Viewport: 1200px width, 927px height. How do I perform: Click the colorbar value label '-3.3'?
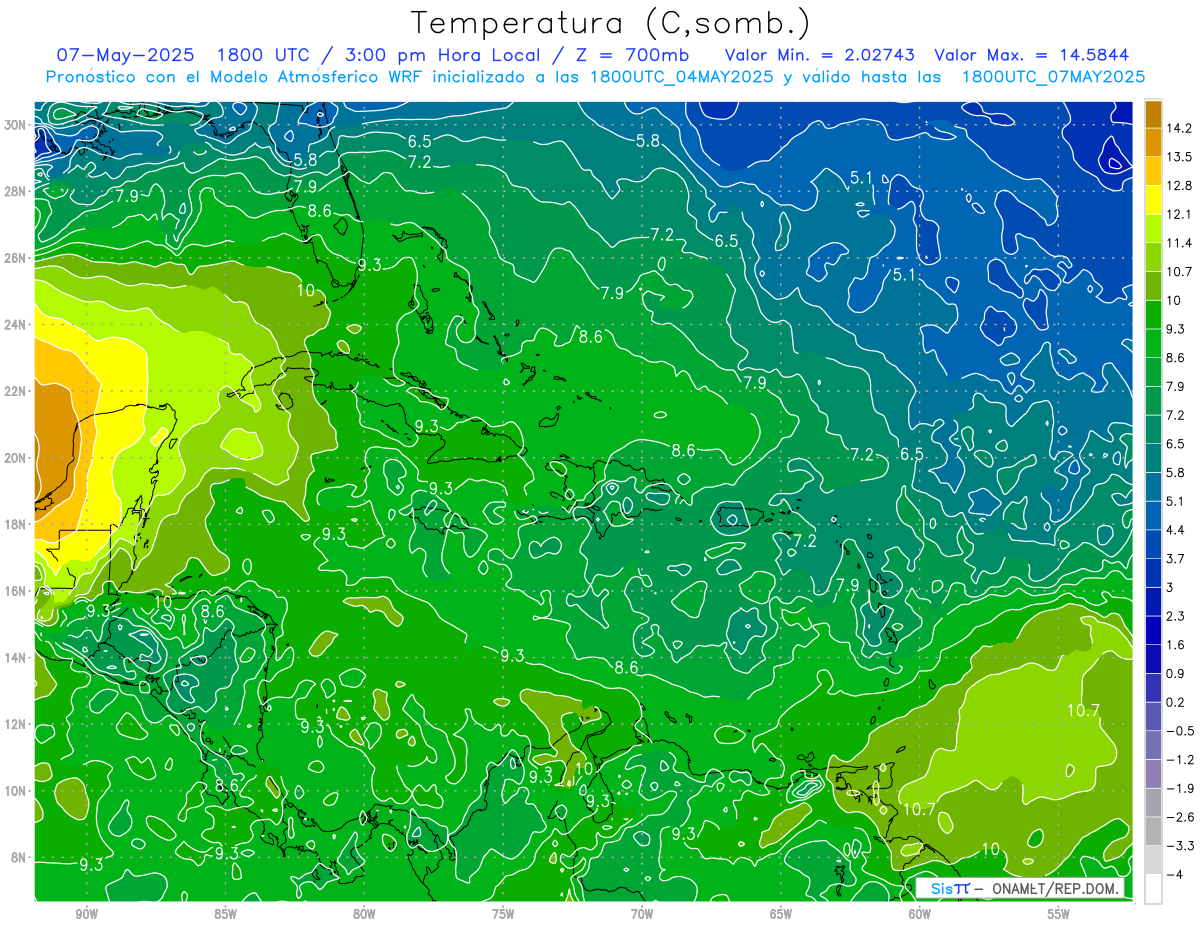[1180, 846]
